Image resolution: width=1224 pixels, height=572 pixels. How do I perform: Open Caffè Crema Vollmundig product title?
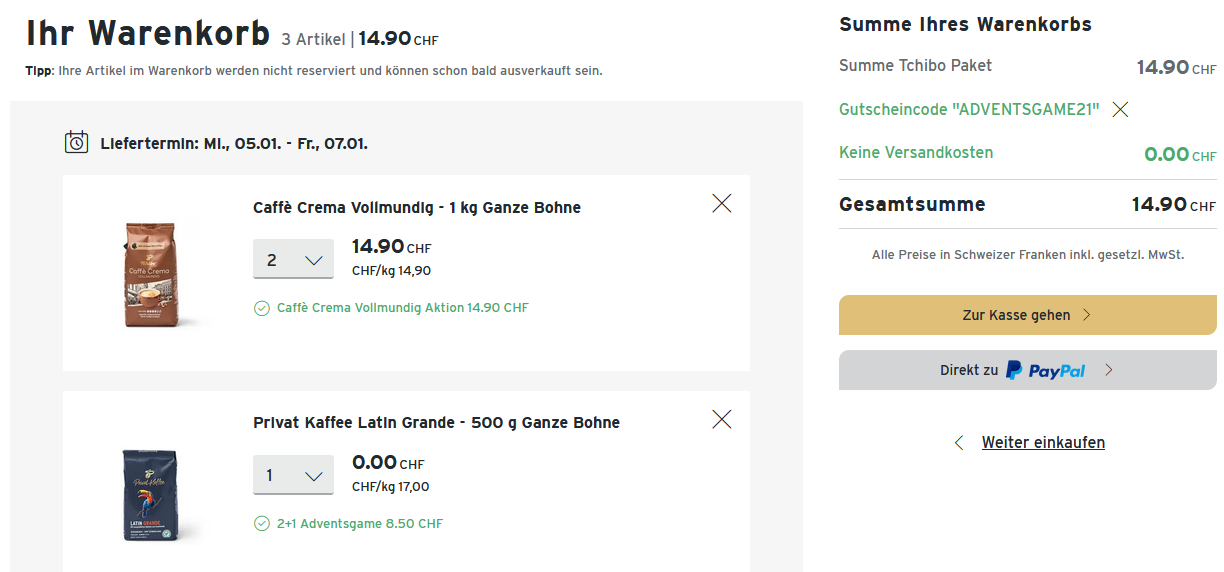[416, 208]
